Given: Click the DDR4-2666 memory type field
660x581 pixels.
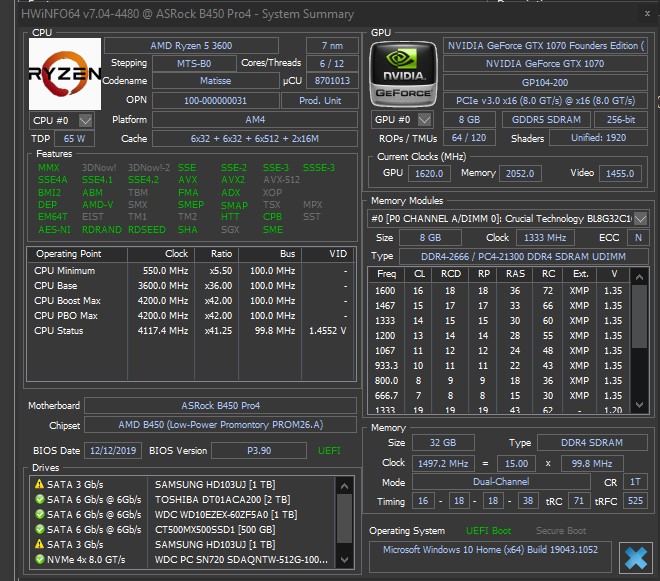Looking at the screenshot, I should (x=524, y=256).
